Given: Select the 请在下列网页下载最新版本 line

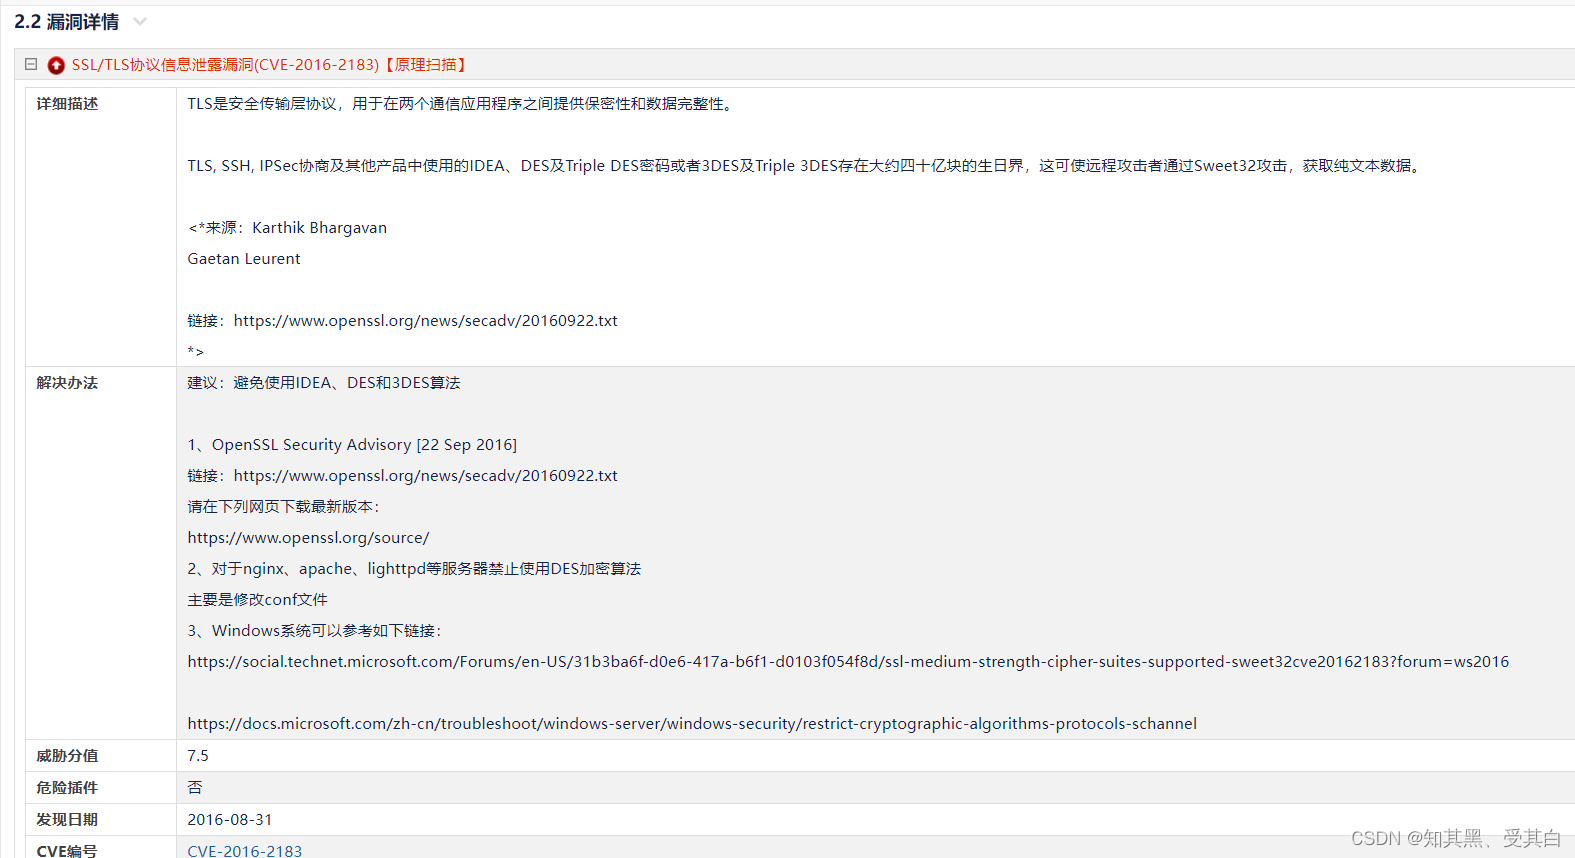Looking at the screenshot, I should (283, 507).
